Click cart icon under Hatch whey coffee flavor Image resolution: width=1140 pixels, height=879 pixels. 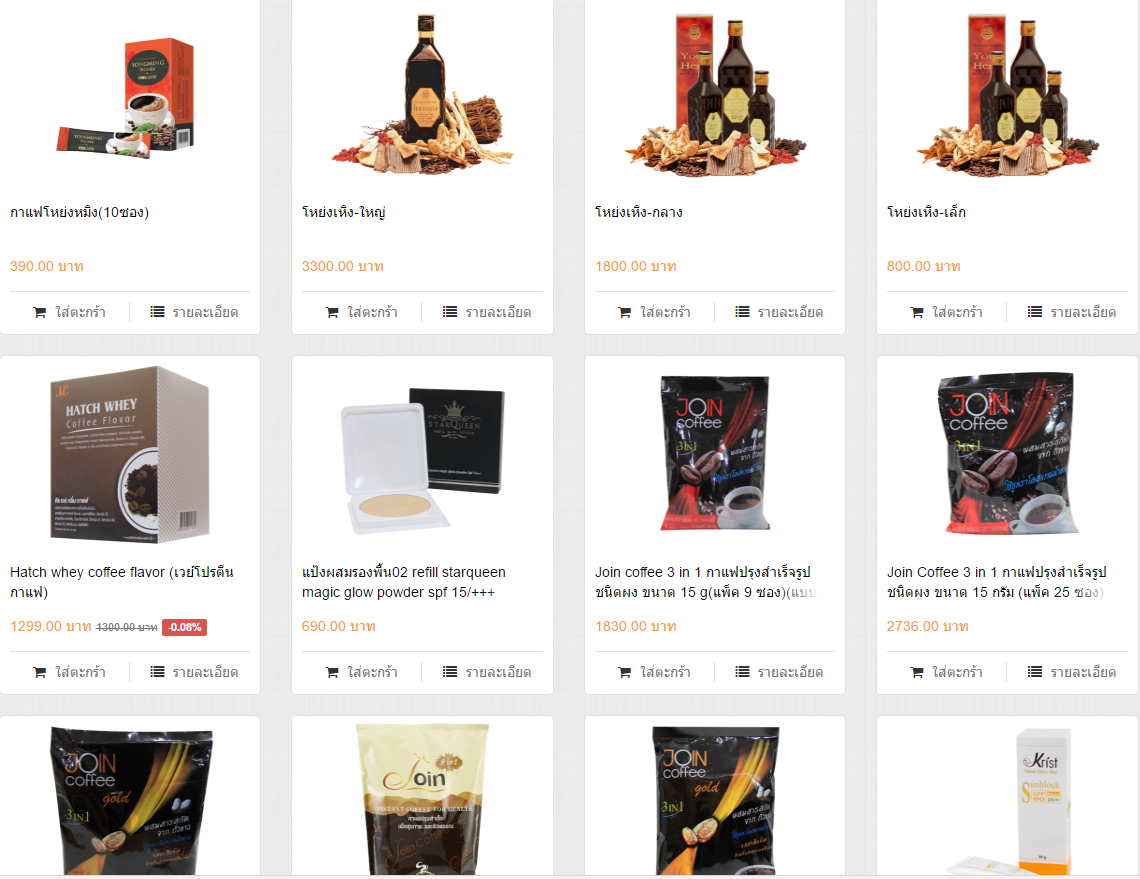(39, 673)
